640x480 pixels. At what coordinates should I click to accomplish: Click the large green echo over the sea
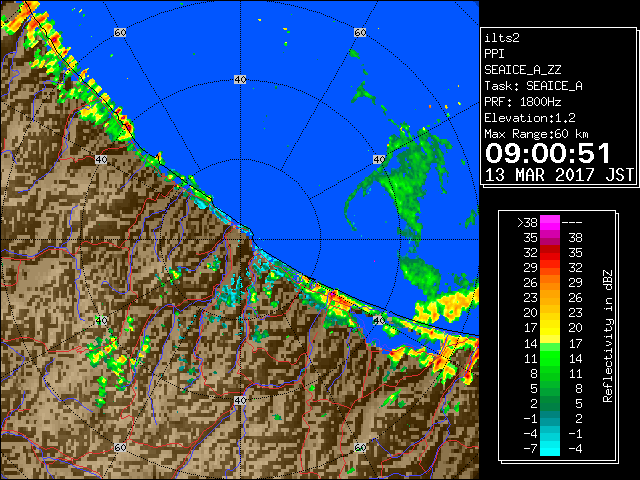[x=410, y=180]
